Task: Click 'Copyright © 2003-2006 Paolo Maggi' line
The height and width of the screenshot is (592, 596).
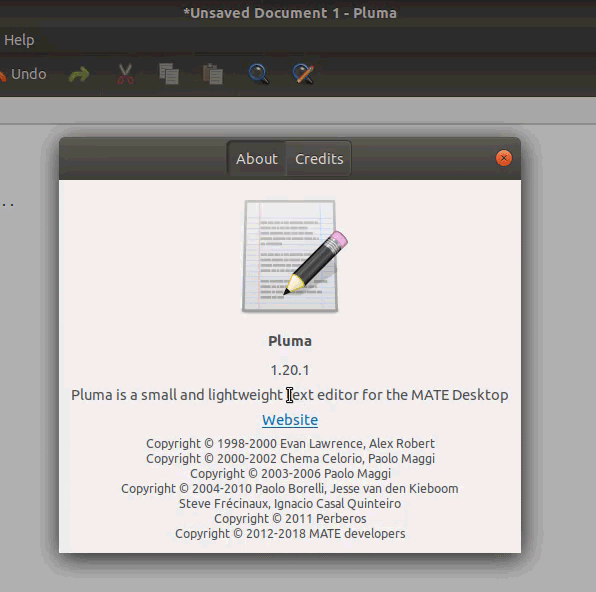Action: 290,473
